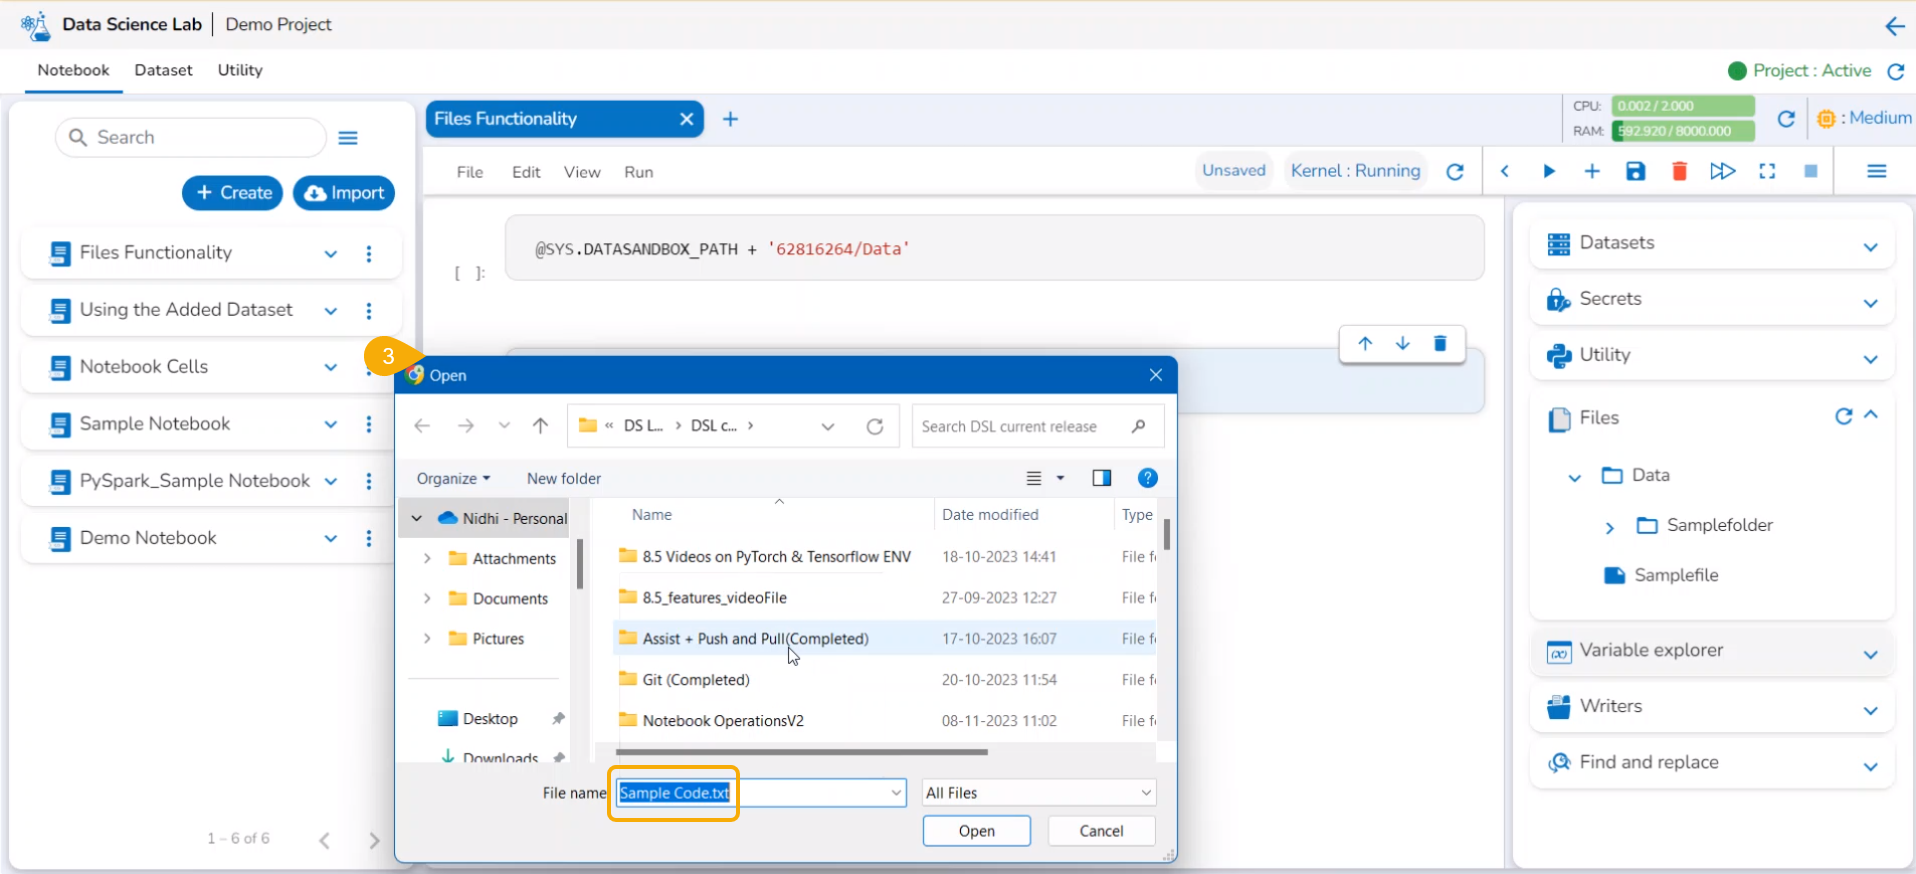Expand the Variable explorer section
This screenshot has height=874, width=1916.
tap(1870, 654)
